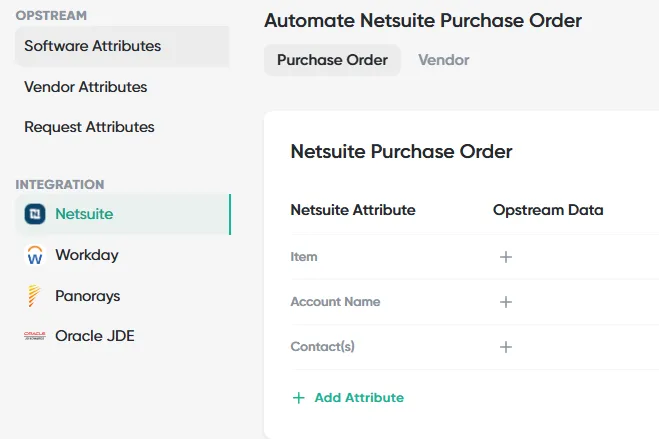Click the Item attribute label
This screenshot has height=439, width=659.
pos(304,257)
